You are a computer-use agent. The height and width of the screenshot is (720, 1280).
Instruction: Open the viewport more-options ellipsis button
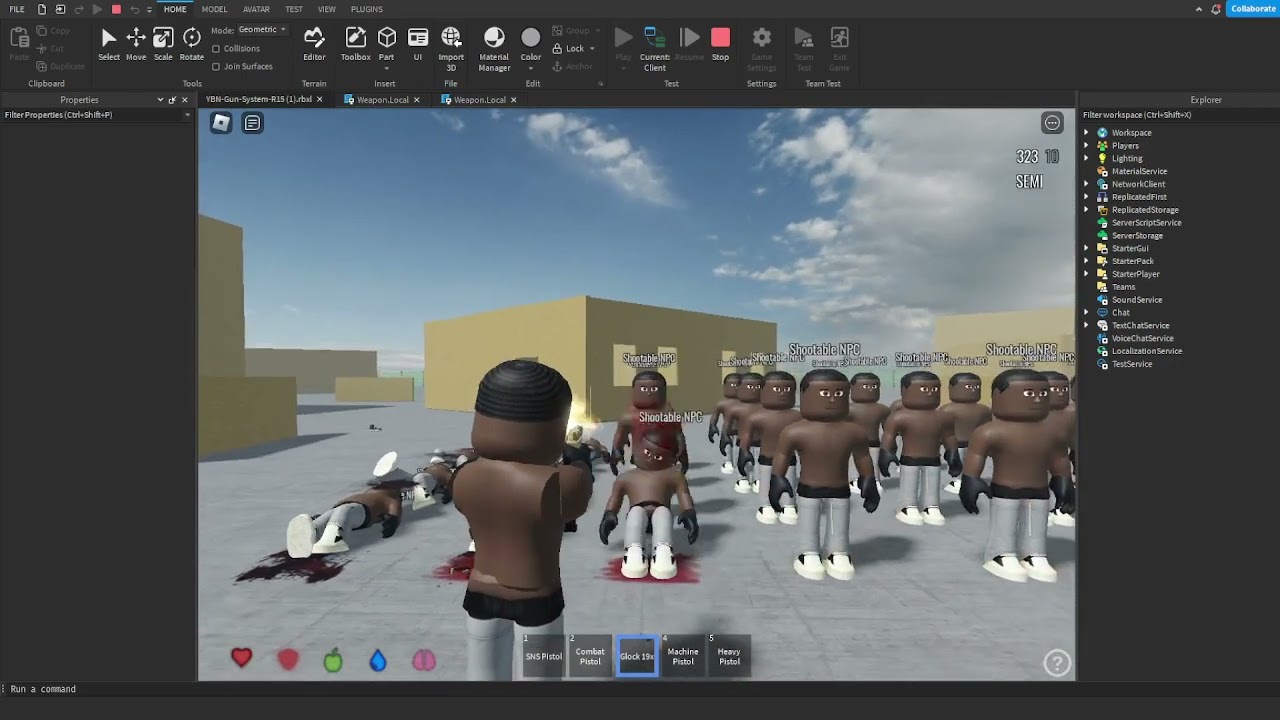1052,123
